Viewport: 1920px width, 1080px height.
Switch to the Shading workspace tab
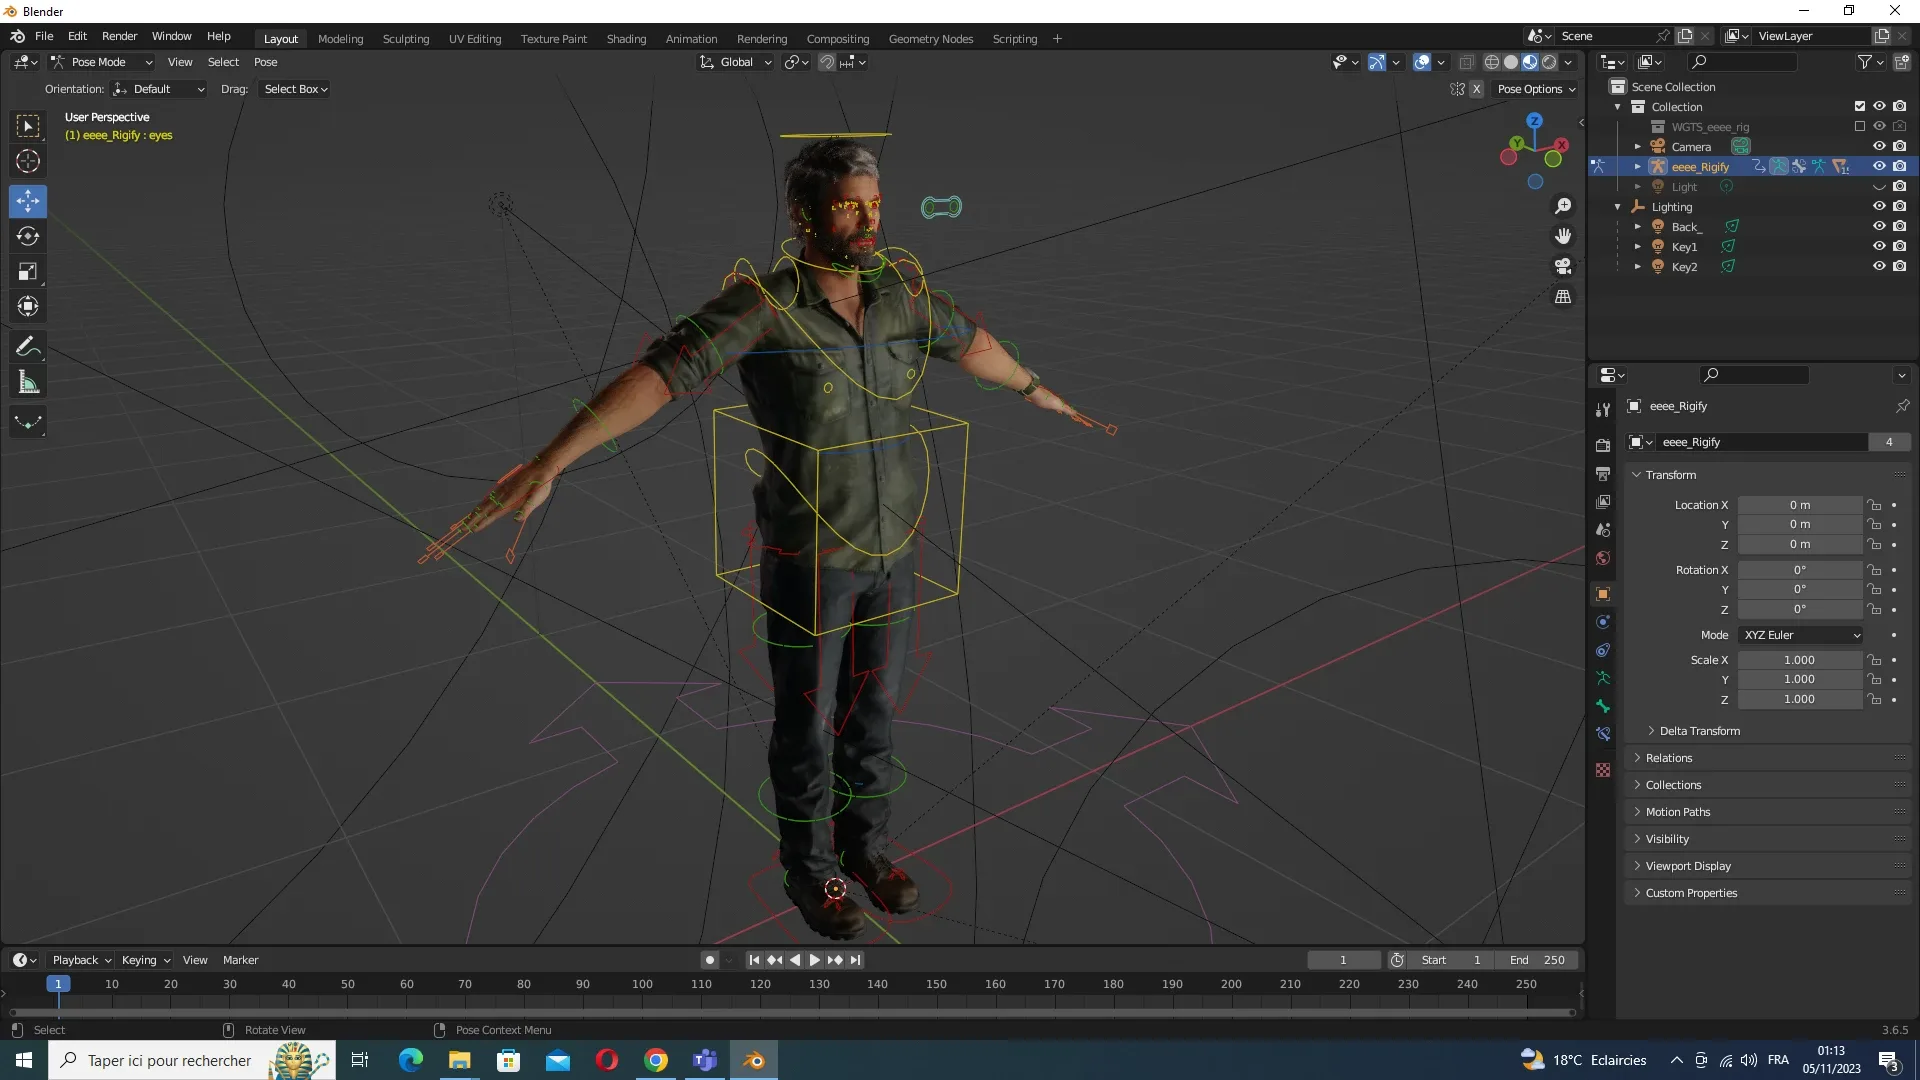(626, 39)
